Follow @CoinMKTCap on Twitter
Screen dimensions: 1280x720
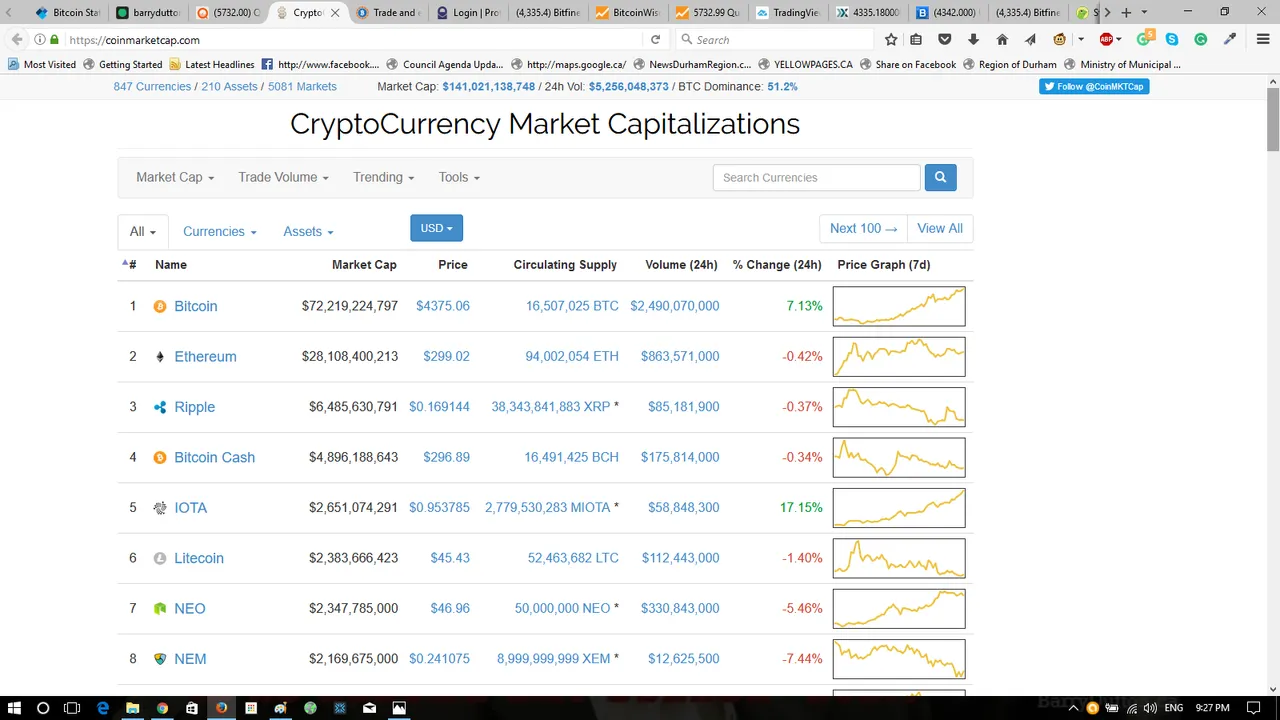[1094, 86]
